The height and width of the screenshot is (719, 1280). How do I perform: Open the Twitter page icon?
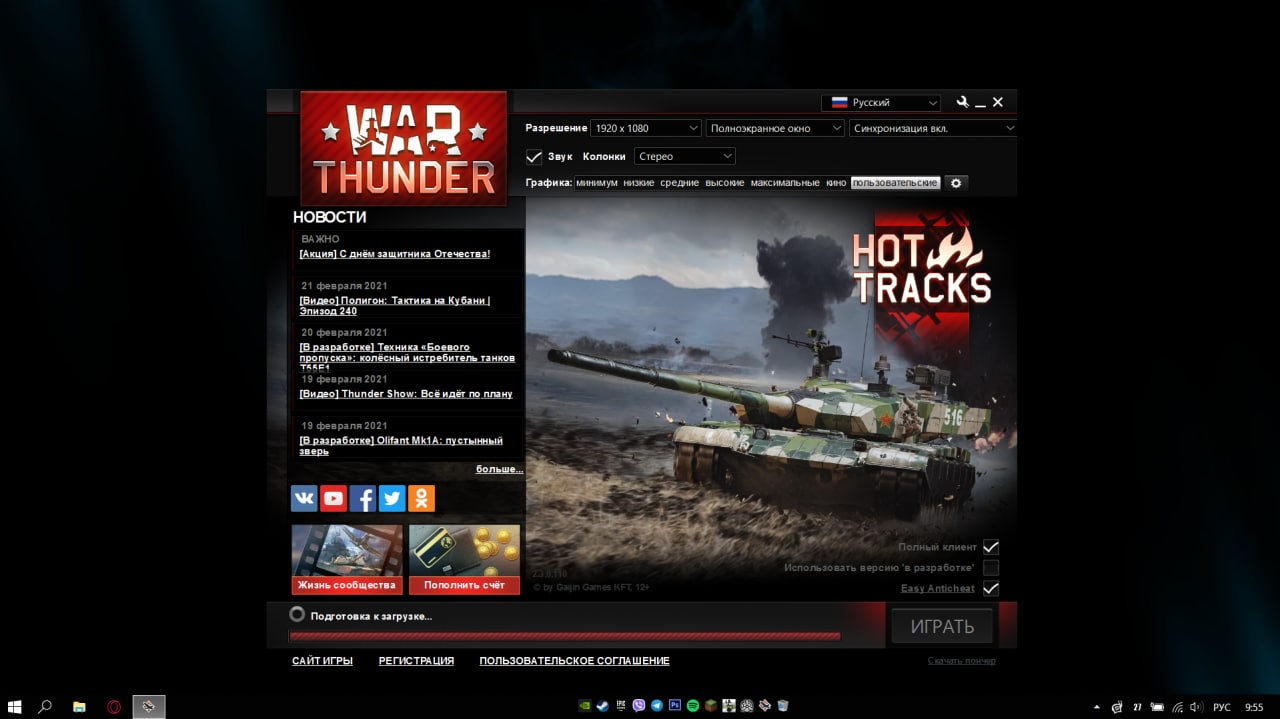pos(392,498)
